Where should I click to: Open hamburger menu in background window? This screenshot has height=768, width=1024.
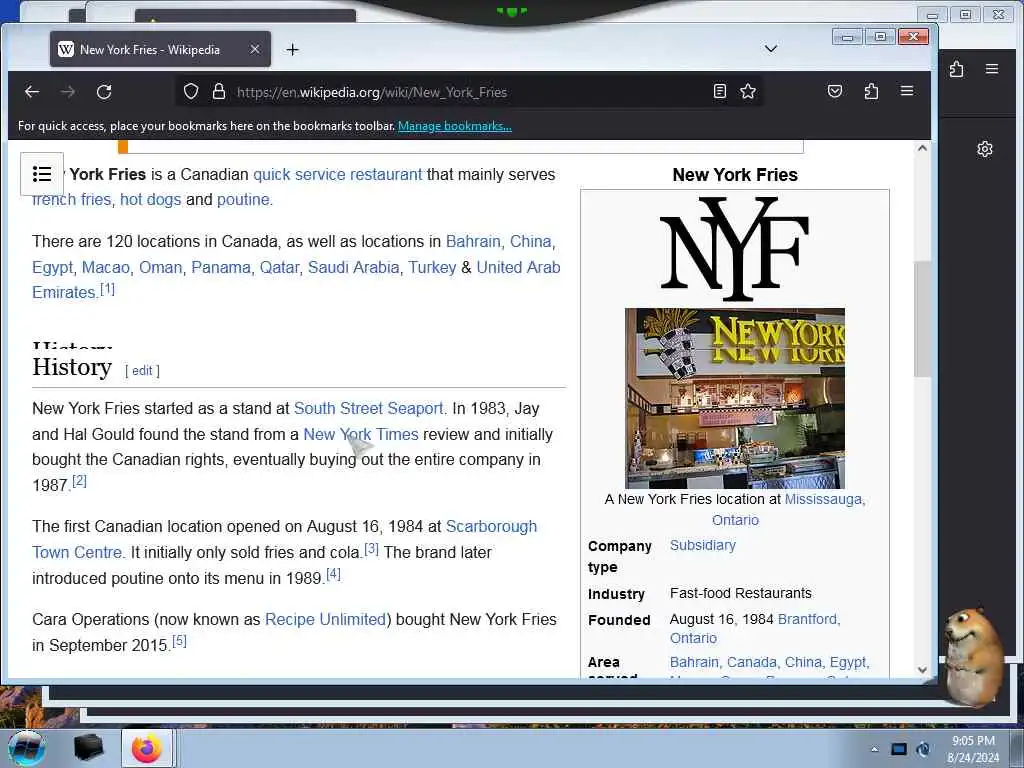pos(992,69)
